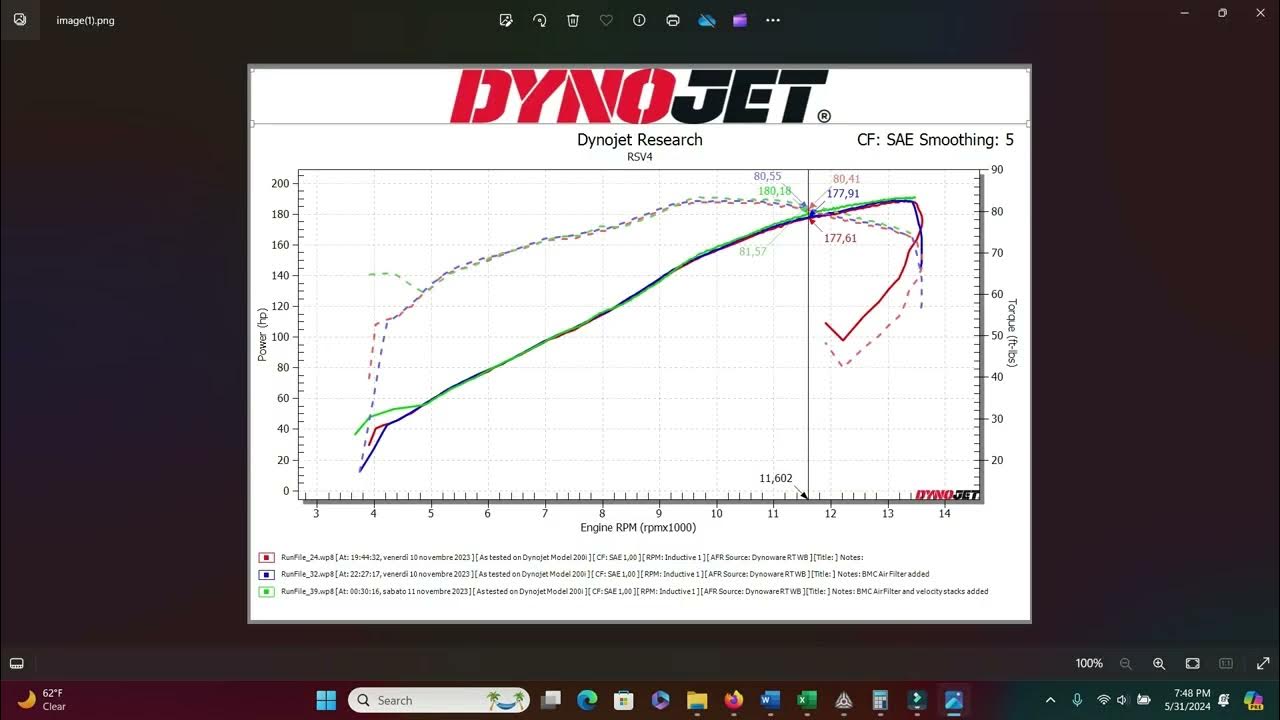
Task: Click the red RunFile_24.wp8 legend swatch
Action: pyautogui.click(x=266, y=558)
